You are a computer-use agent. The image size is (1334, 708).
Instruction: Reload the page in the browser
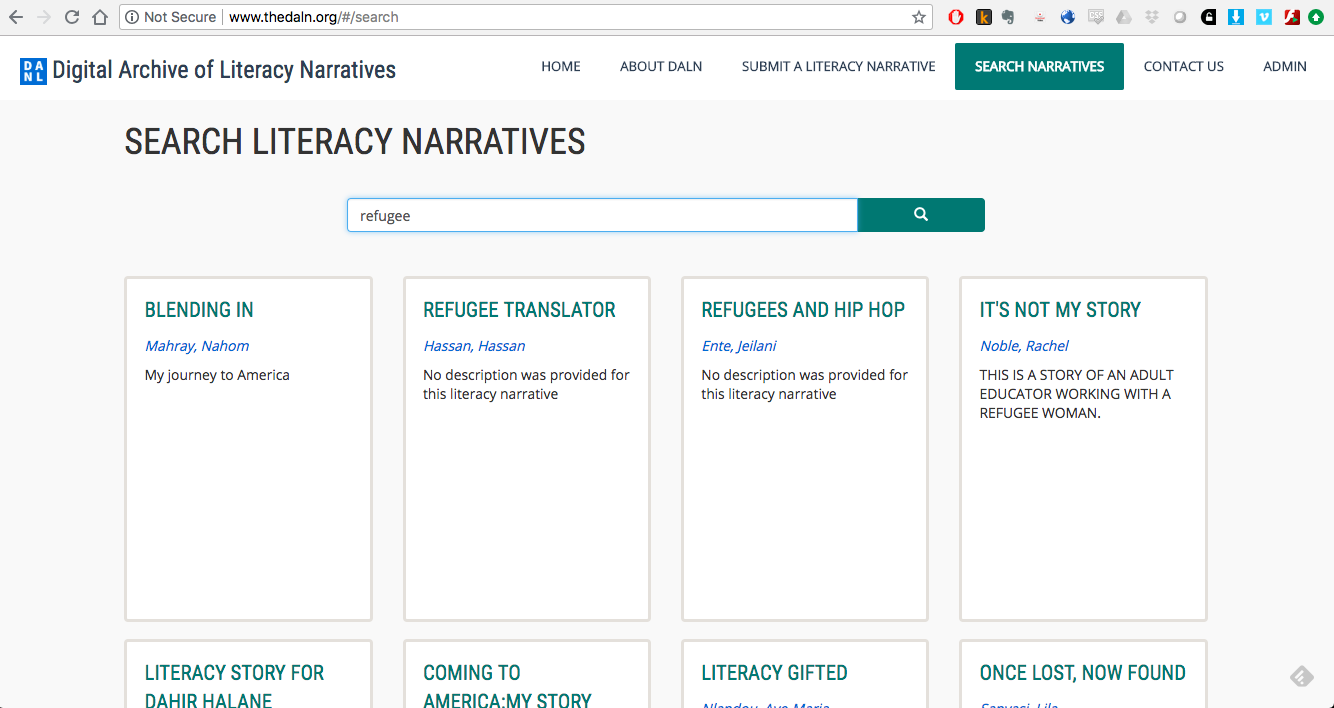72,17
